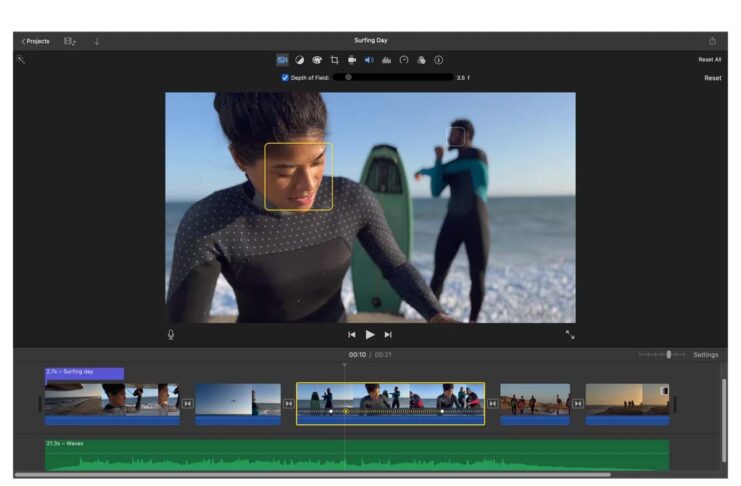
Task: Click the voiceover microphone icon
Action: tap(171, 335)
